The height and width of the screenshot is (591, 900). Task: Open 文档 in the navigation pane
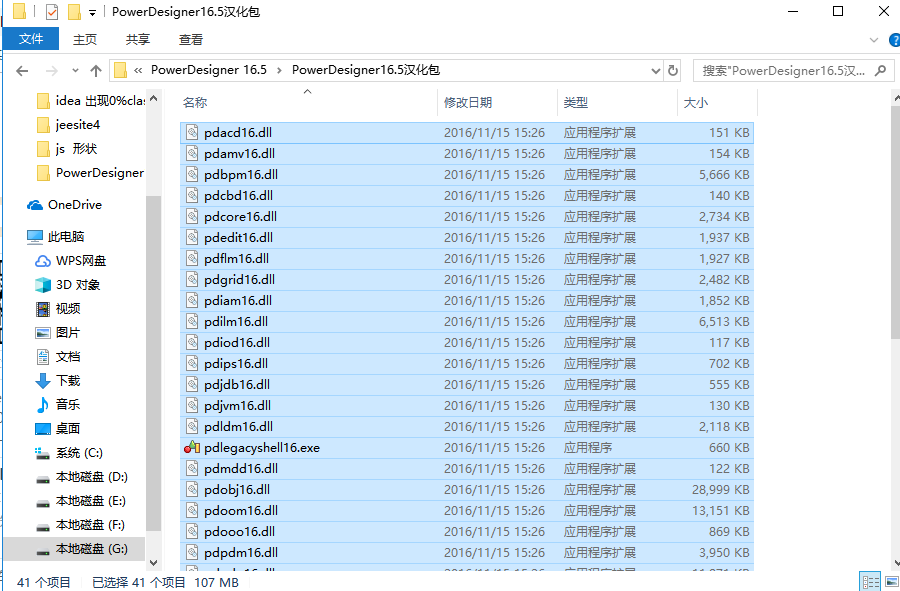point(57,357)
